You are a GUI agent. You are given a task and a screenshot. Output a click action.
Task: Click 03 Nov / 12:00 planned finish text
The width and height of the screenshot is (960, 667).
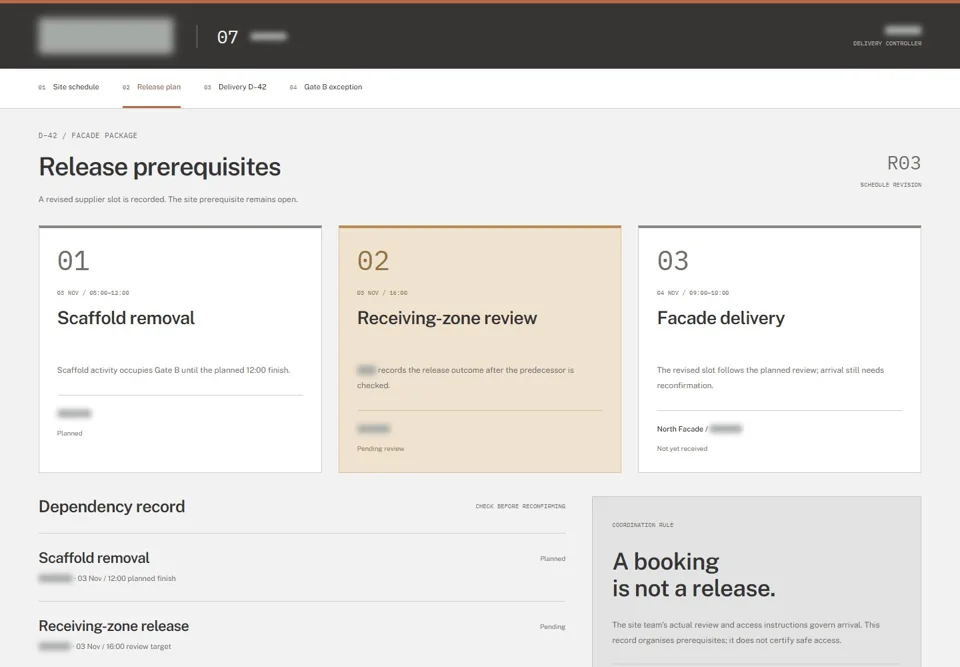(127, 578)
